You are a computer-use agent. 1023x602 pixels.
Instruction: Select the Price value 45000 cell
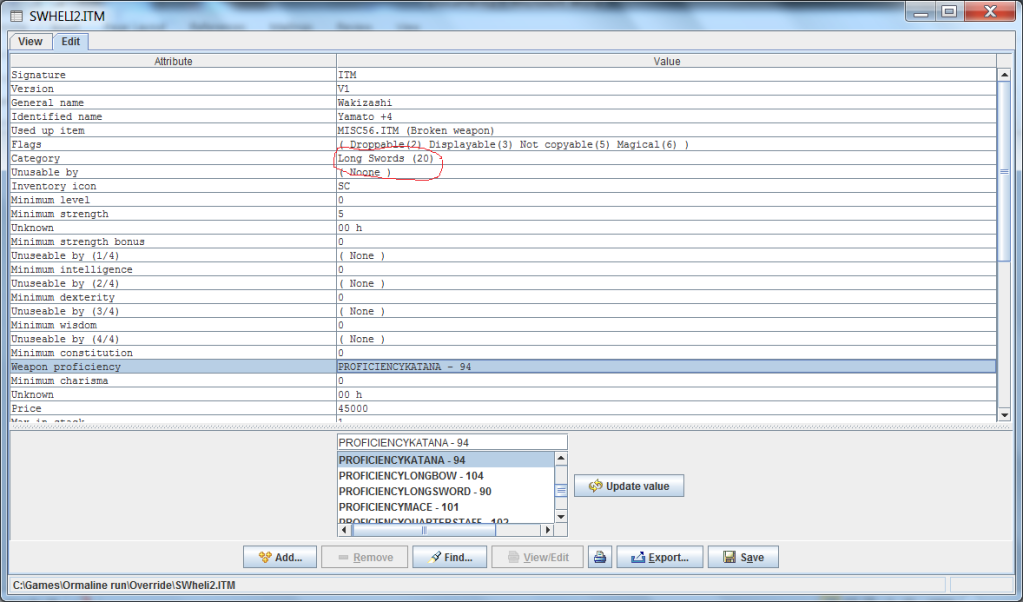[x=666, y=409]
